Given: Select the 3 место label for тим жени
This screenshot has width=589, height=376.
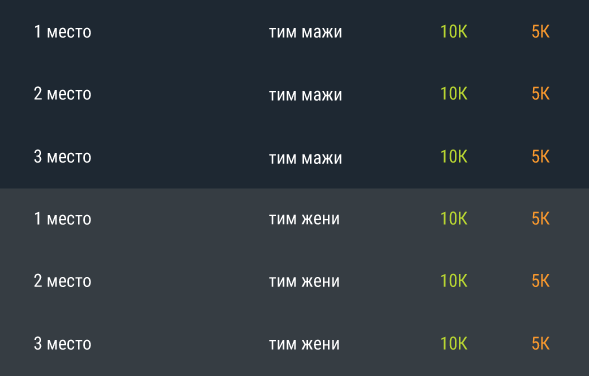Looking at the screenshot, I should point(63,344).
